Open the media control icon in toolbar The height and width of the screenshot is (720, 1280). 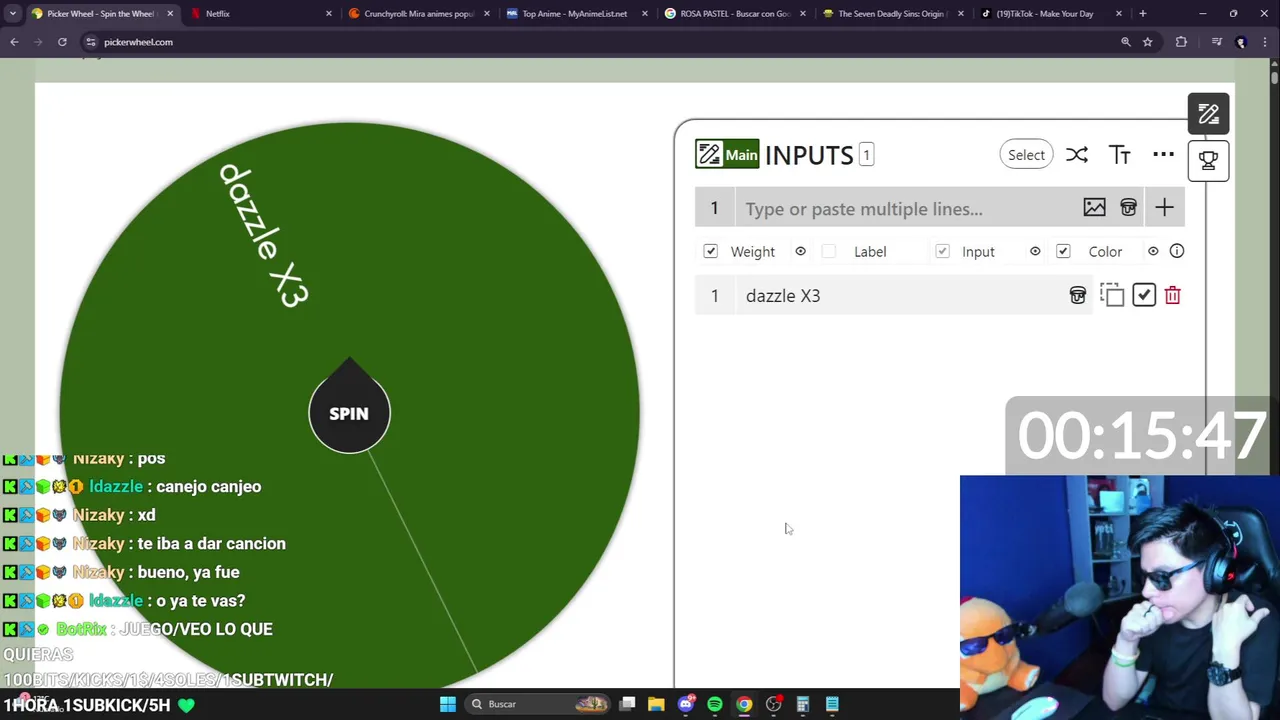click(x=1216, y=42)
